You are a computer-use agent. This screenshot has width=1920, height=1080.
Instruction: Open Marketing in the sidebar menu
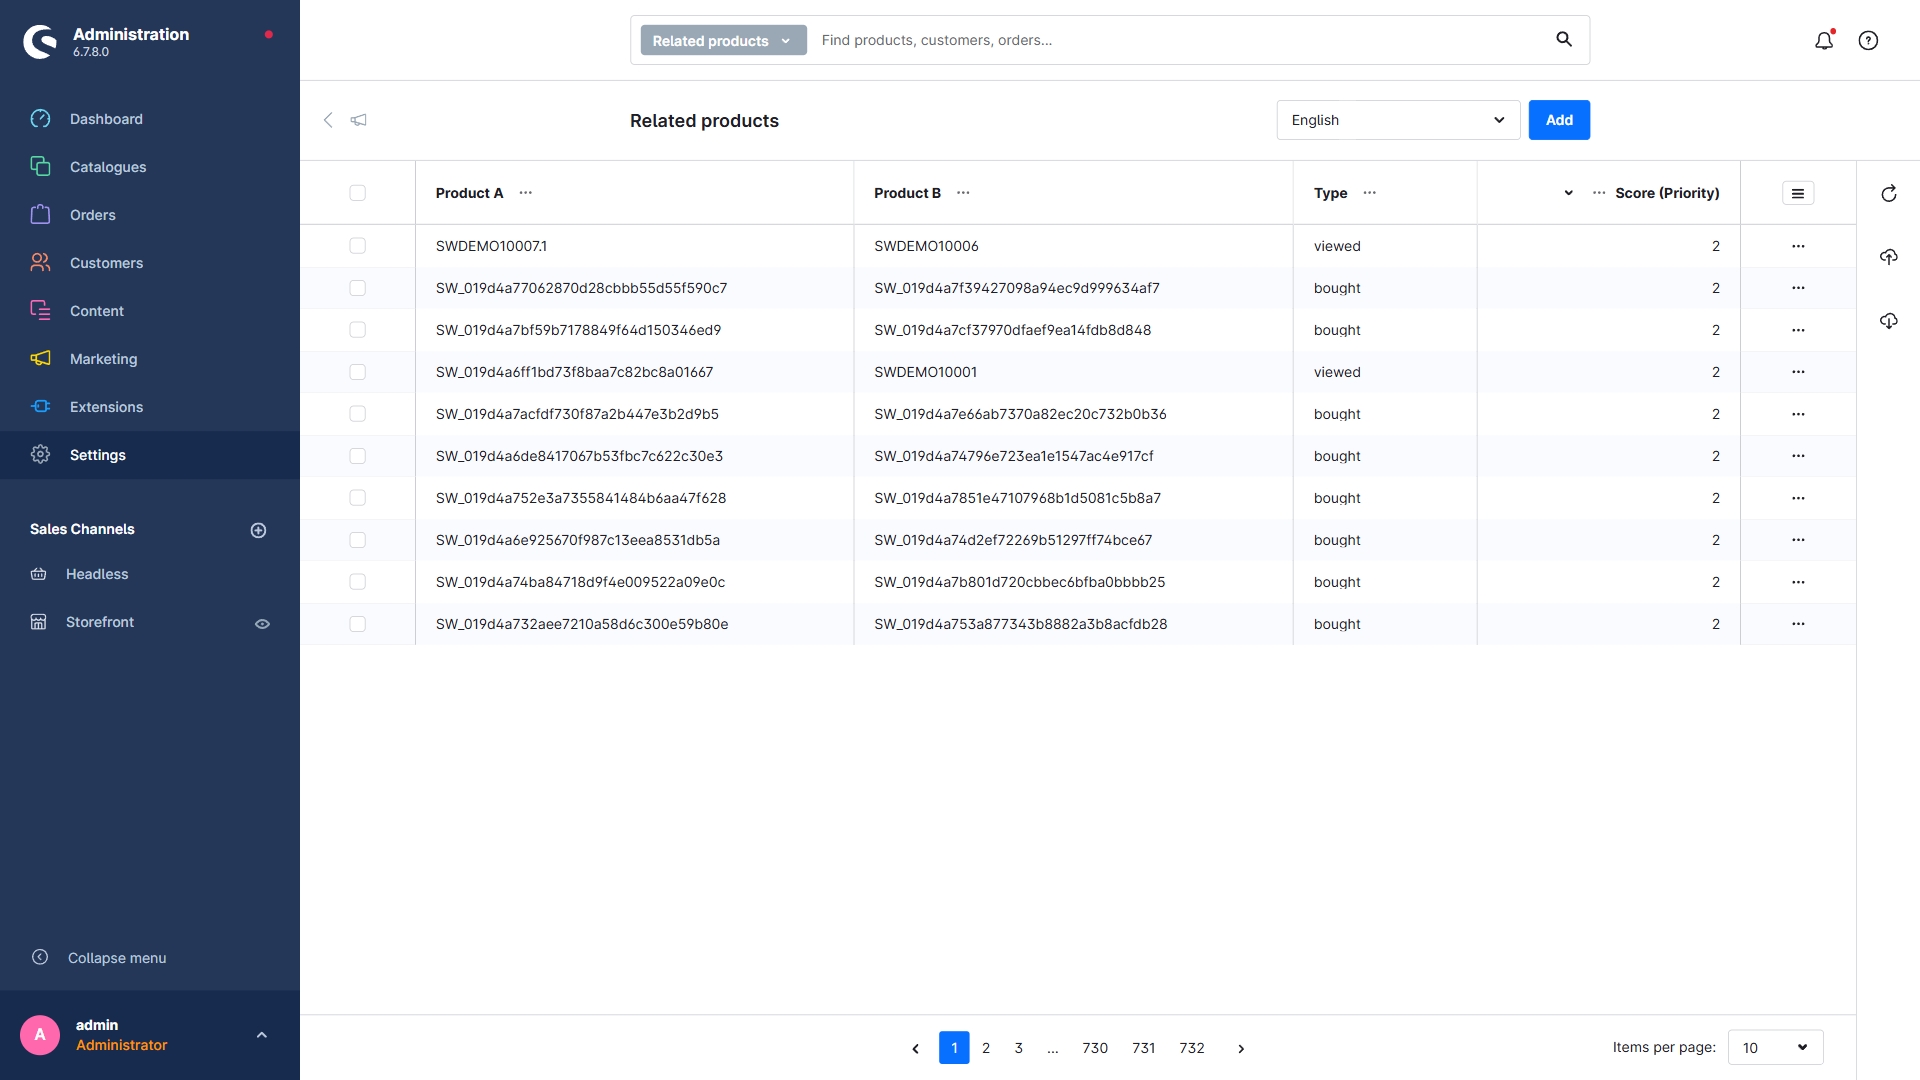point(103,359)
